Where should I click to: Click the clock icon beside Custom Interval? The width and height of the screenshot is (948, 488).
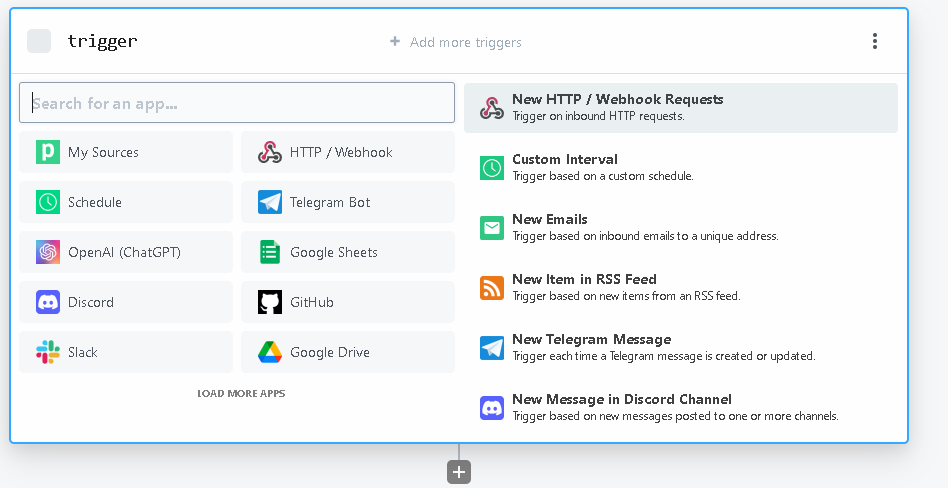(x=492, y=168)
